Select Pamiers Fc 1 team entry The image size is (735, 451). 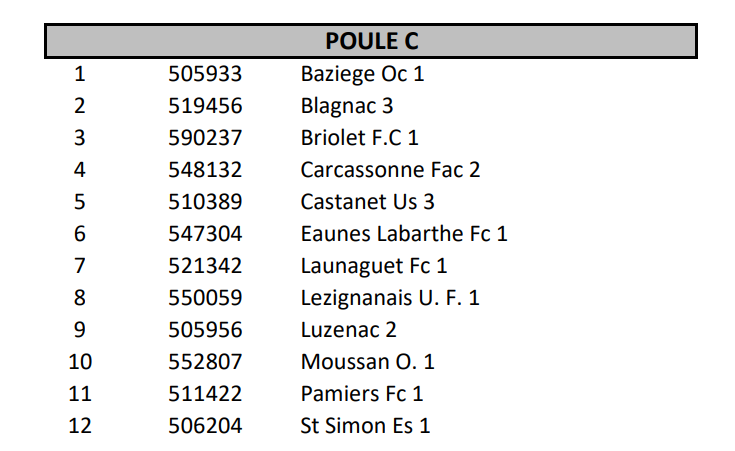tap(361, 394)
